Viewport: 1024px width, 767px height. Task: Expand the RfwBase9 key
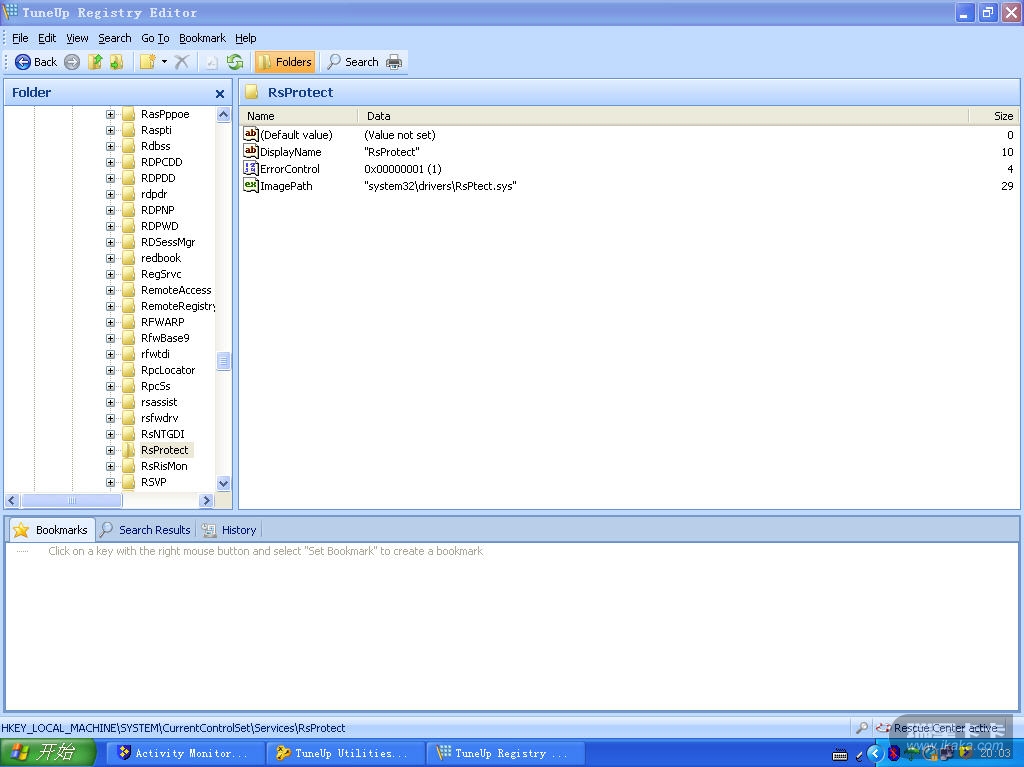pos(110,338)
